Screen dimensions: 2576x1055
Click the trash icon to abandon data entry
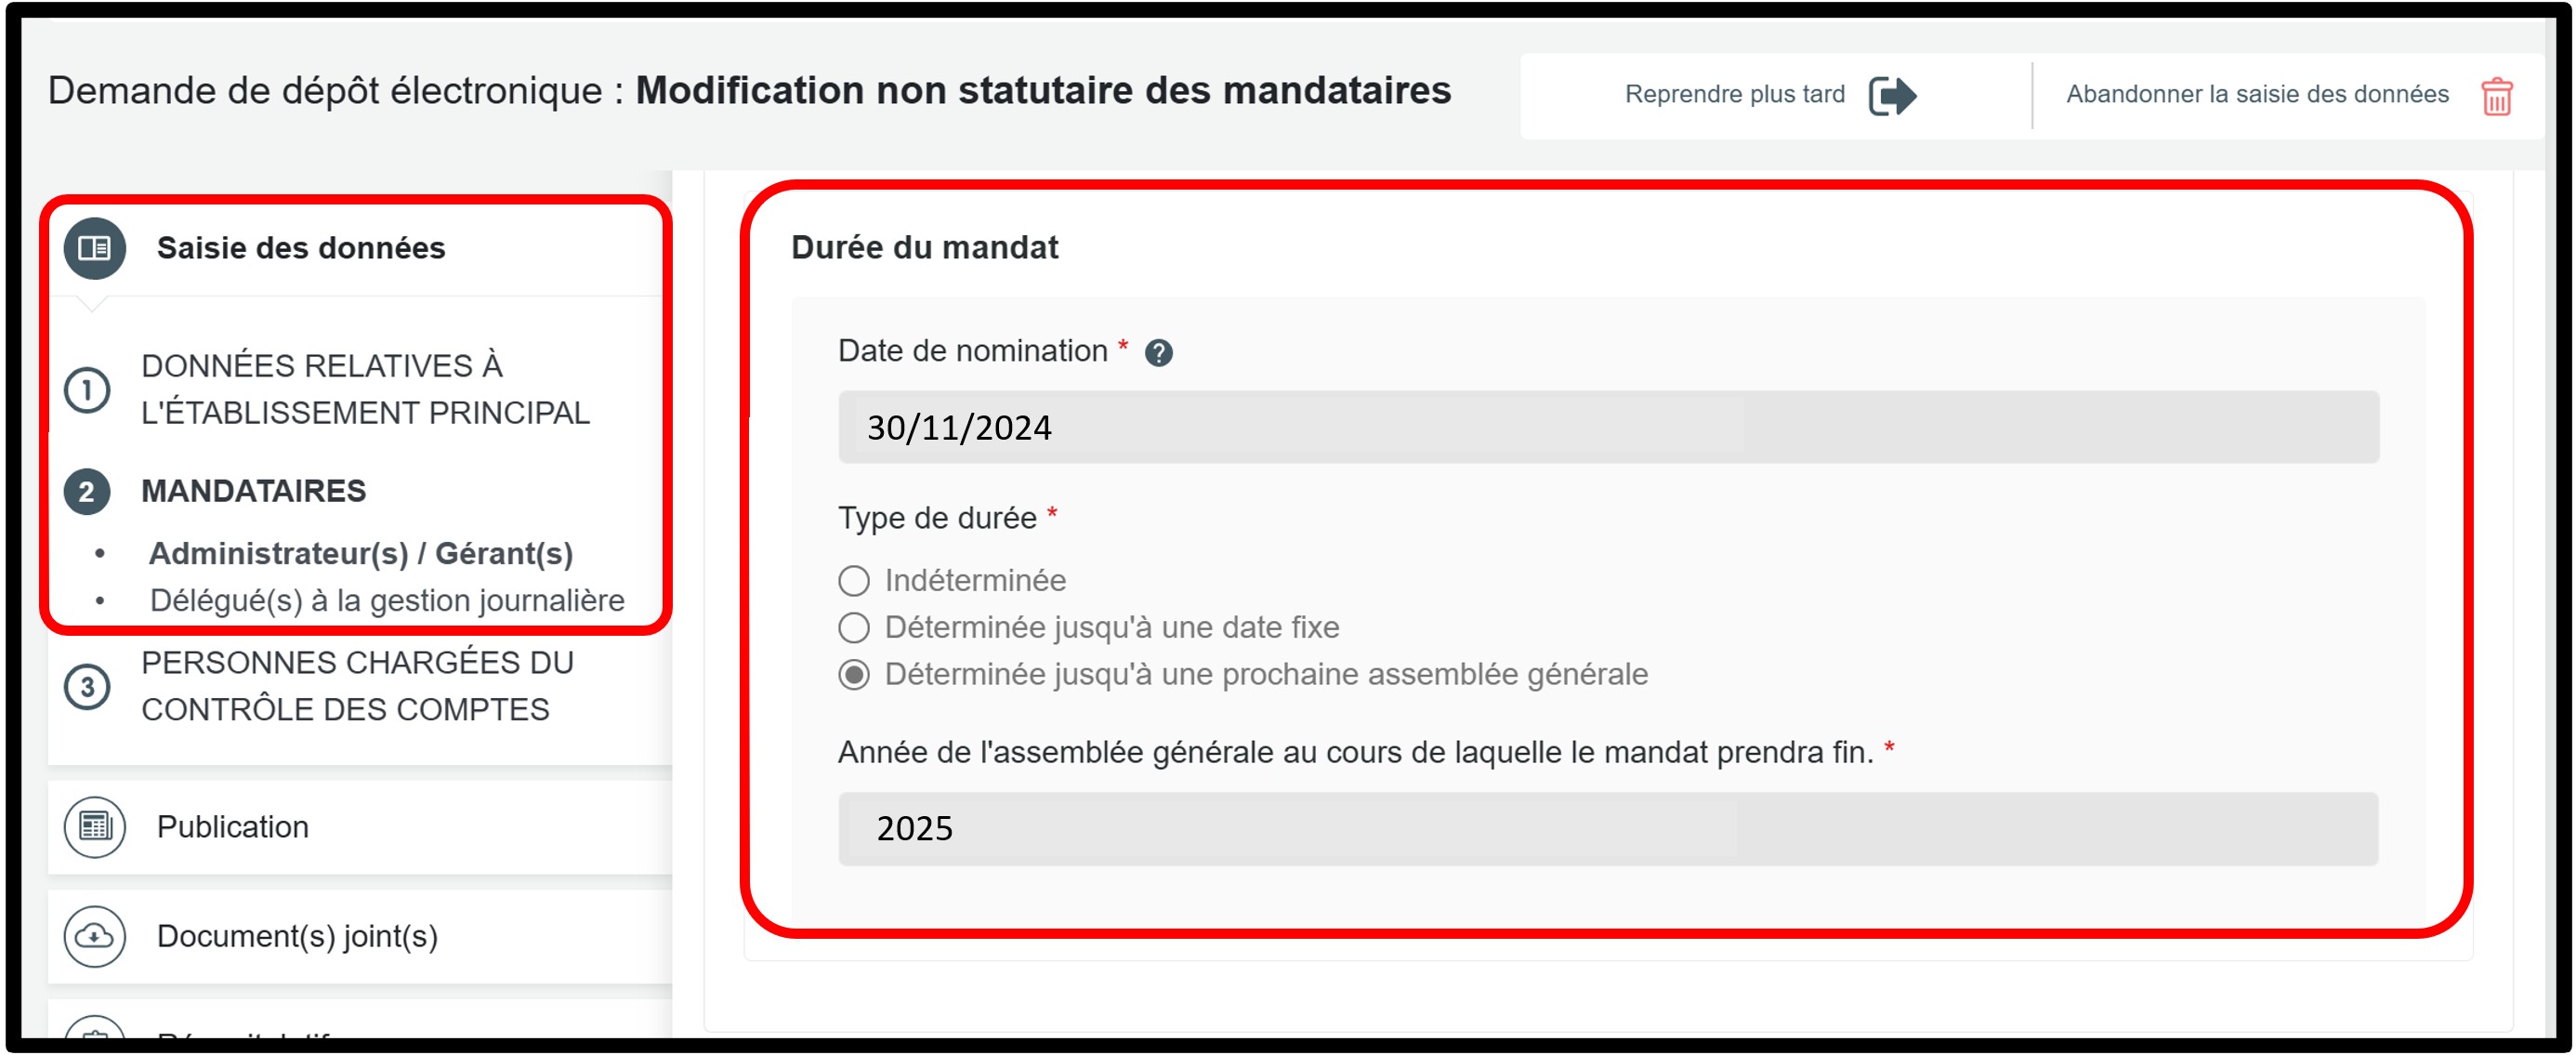[2496, 96]
